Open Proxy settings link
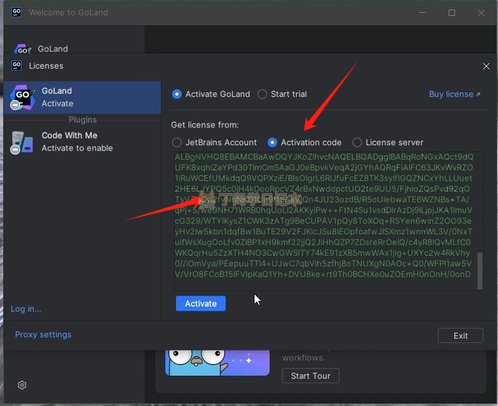498x406 pixels. click(43, 335)
